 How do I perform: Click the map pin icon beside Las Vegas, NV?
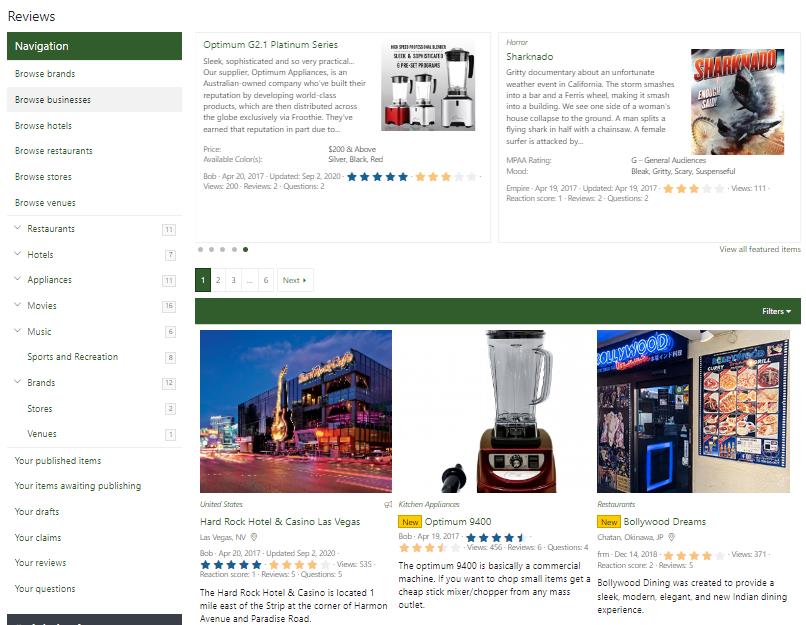coord(254,537)
